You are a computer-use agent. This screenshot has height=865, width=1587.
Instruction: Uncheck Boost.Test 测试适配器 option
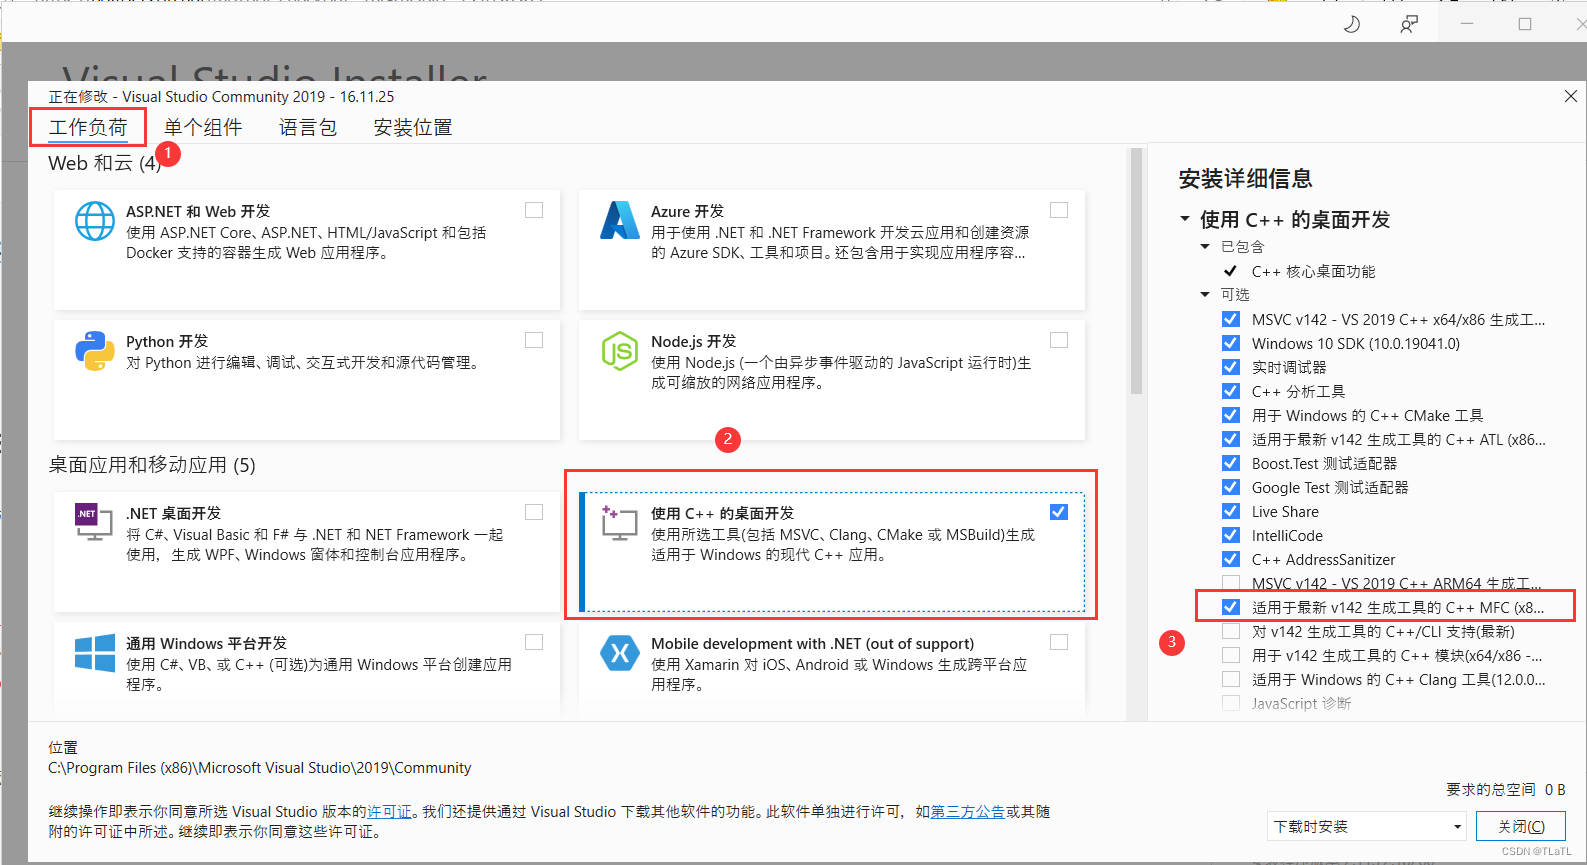coord(1231,463)
